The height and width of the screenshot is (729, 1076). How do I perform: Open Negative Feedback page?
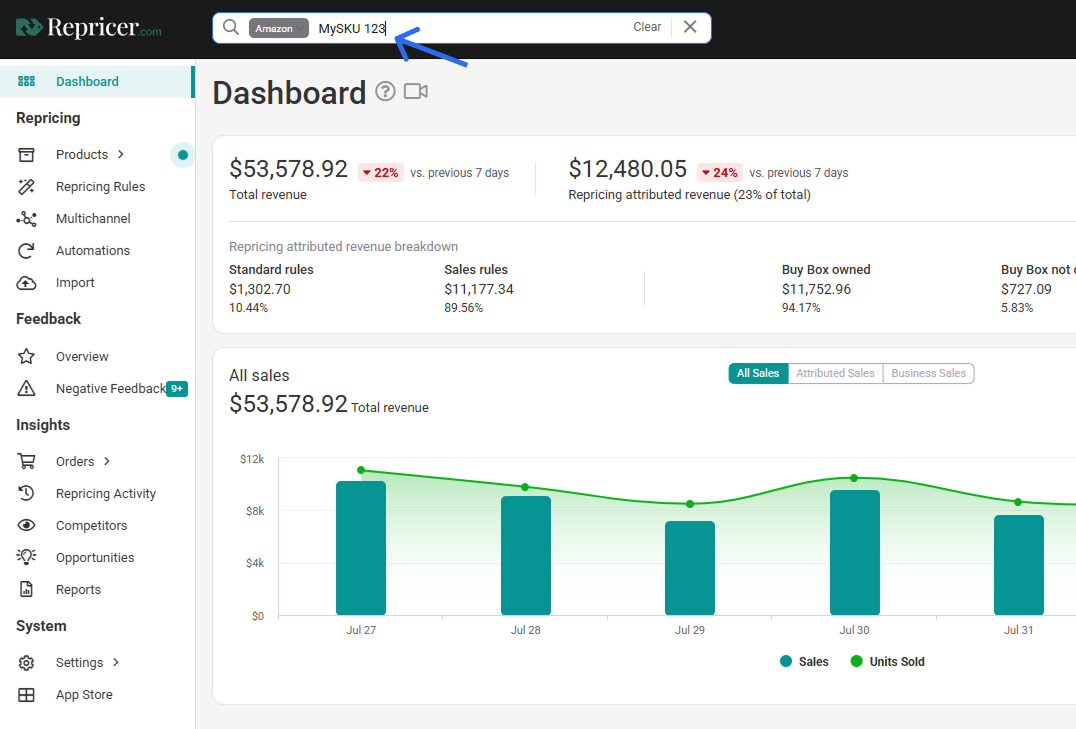coord(110,389)
